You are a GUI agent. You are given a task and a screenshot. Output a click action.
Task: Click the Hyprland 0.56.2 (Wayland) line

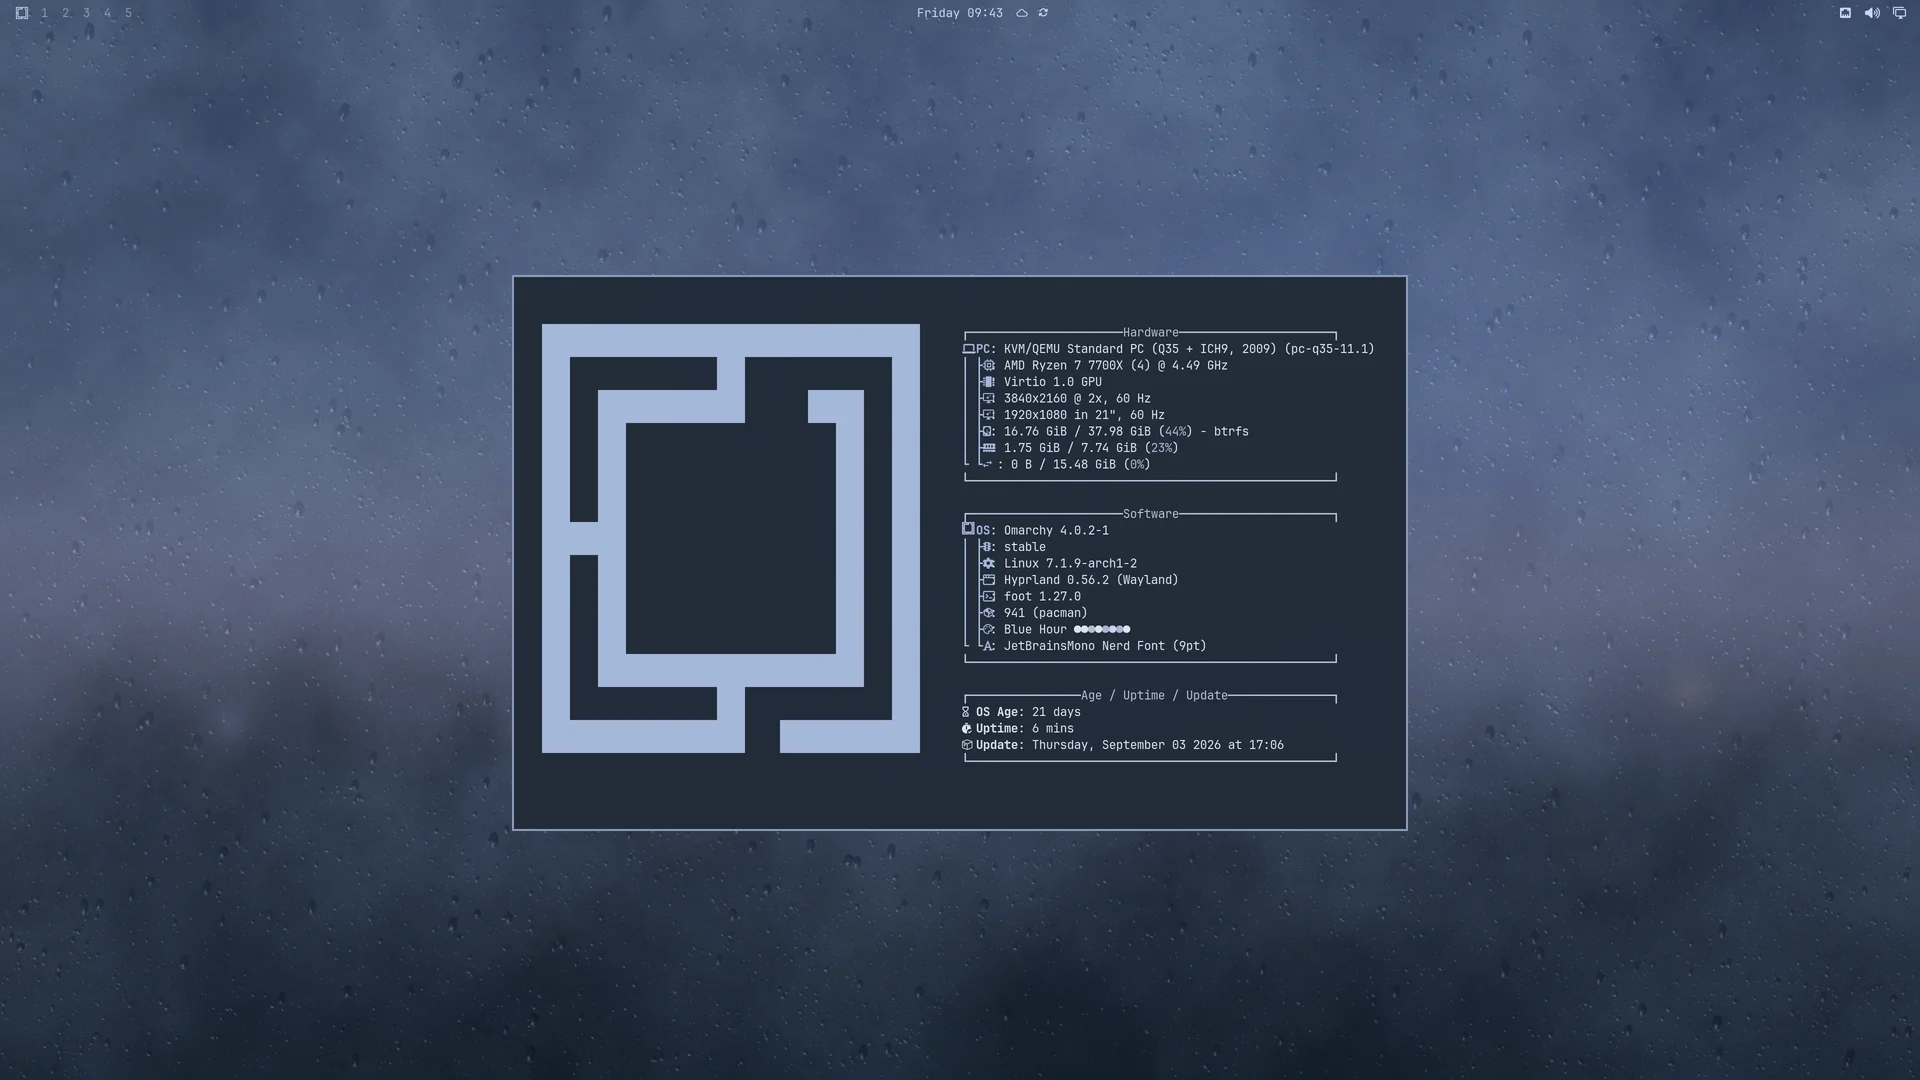click(1091, 580)
